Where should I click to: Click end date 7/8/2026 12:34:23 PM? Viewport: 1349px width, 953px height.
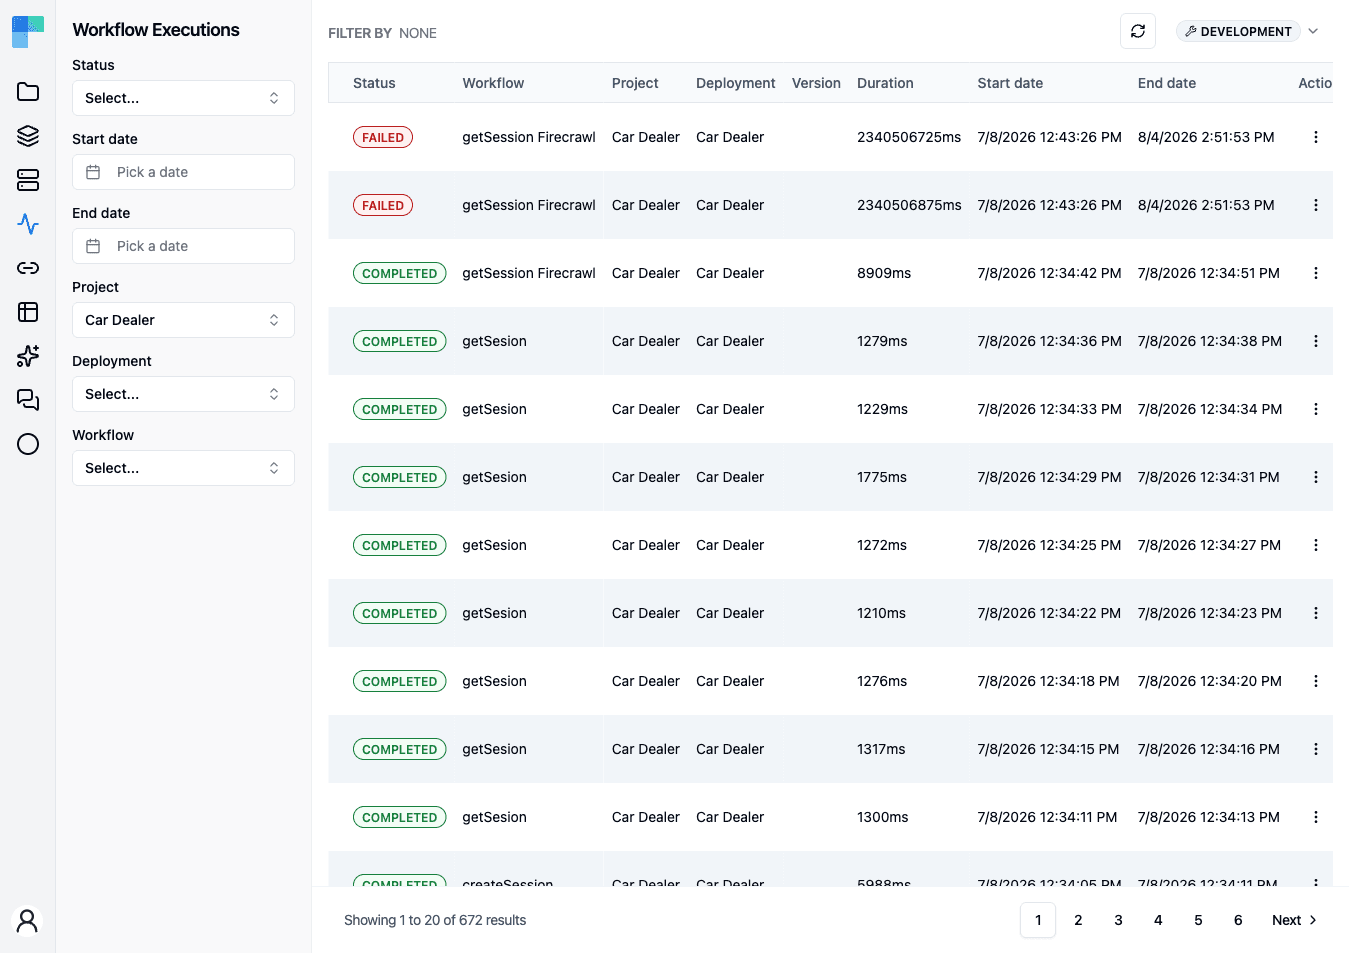click(1210, 613)
